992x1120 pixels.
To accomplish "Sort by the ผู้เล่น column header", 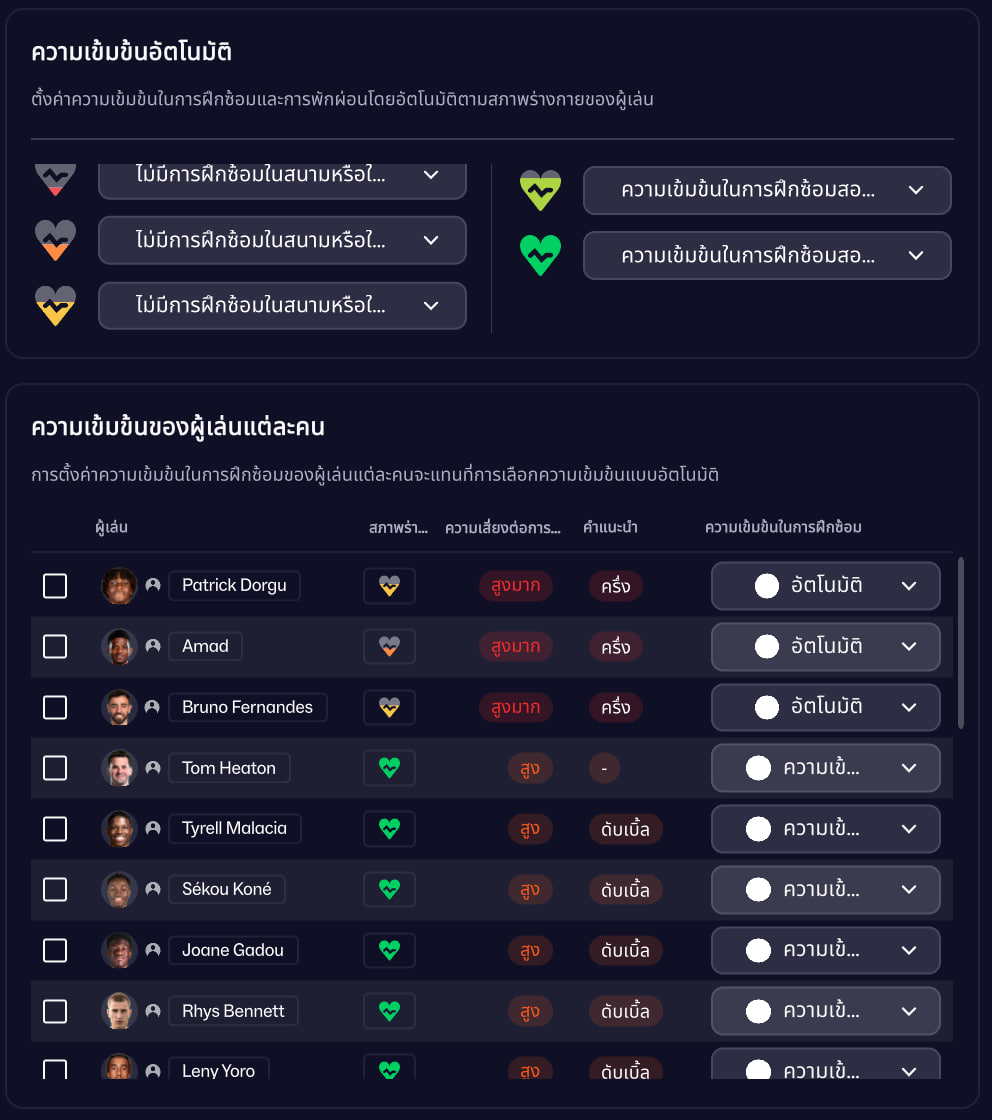I will pos(111,527).
